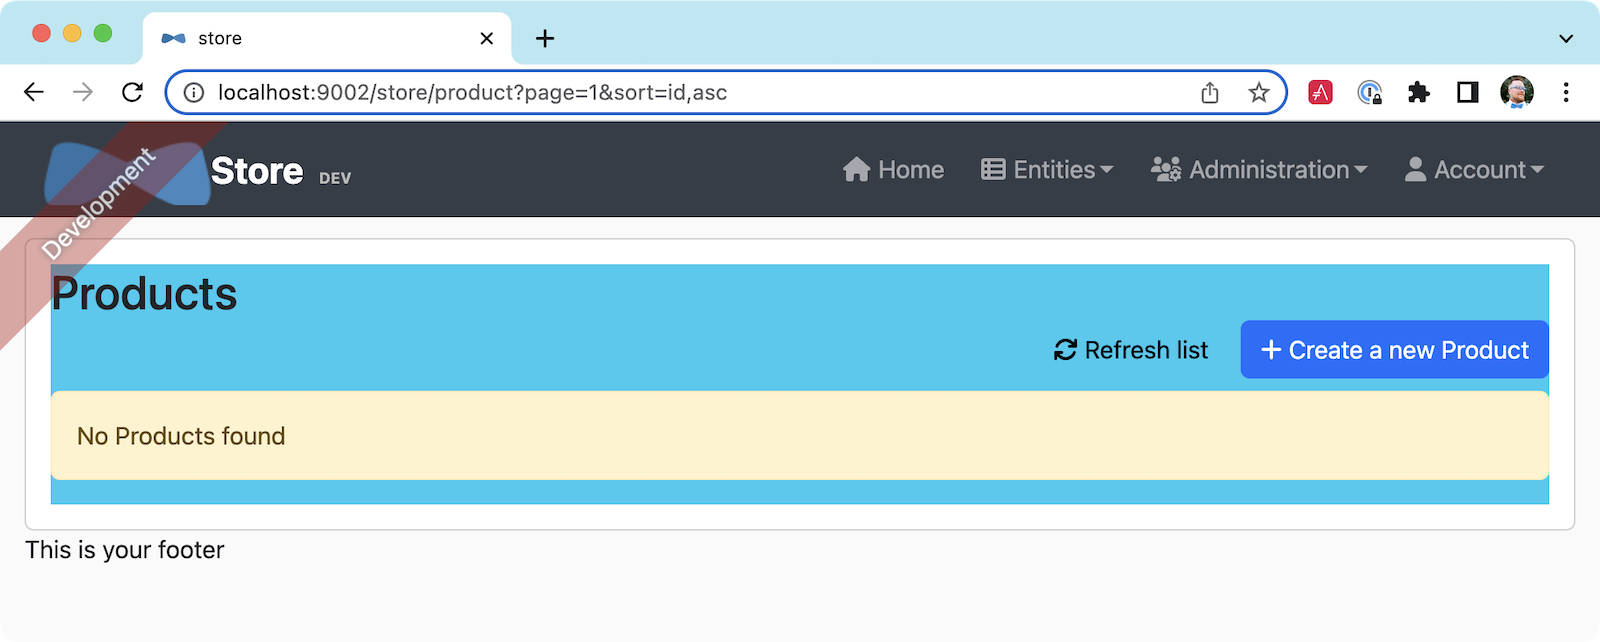Reload the page with the refresh icon
This screenshot has width=1600, height=642.
132,93
